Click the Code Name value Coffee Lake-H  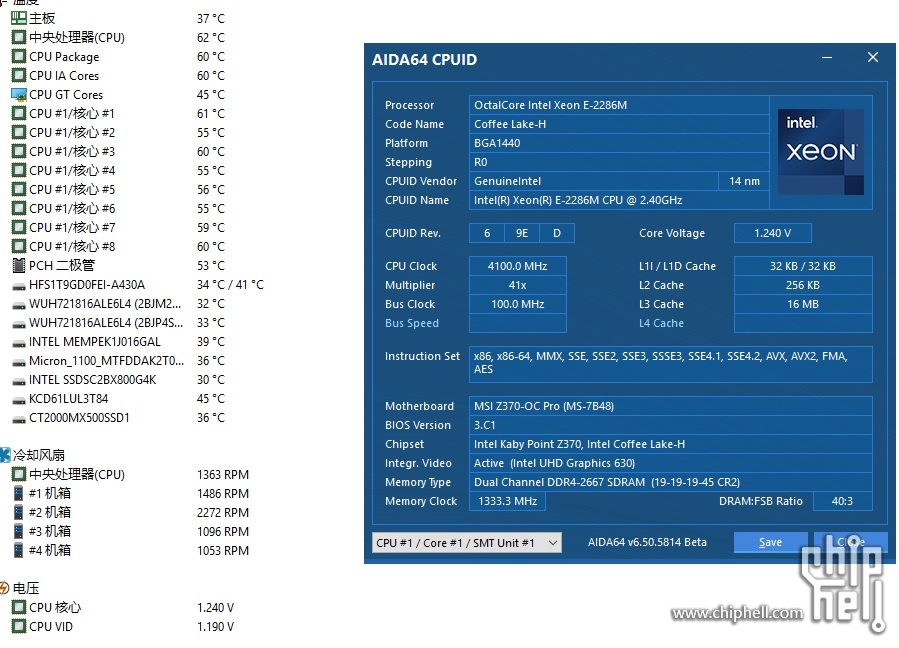619,124
